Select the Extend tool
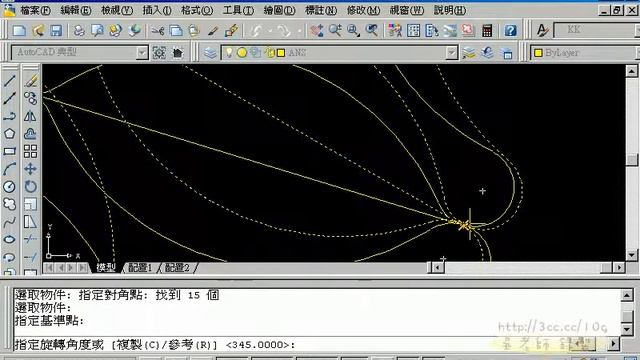Viewport: 640px width, 360px height. point(31,257)
